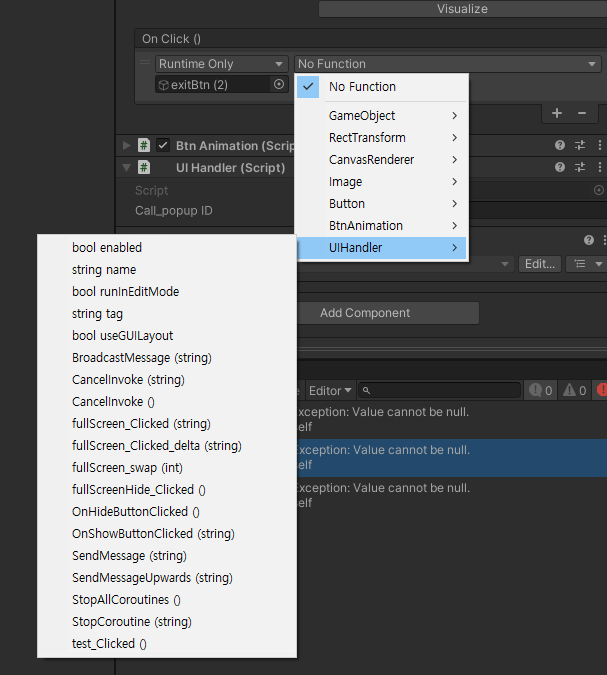607x675 pixels.
Task: Click the Visualize button
Action: [x=463, y=9]
